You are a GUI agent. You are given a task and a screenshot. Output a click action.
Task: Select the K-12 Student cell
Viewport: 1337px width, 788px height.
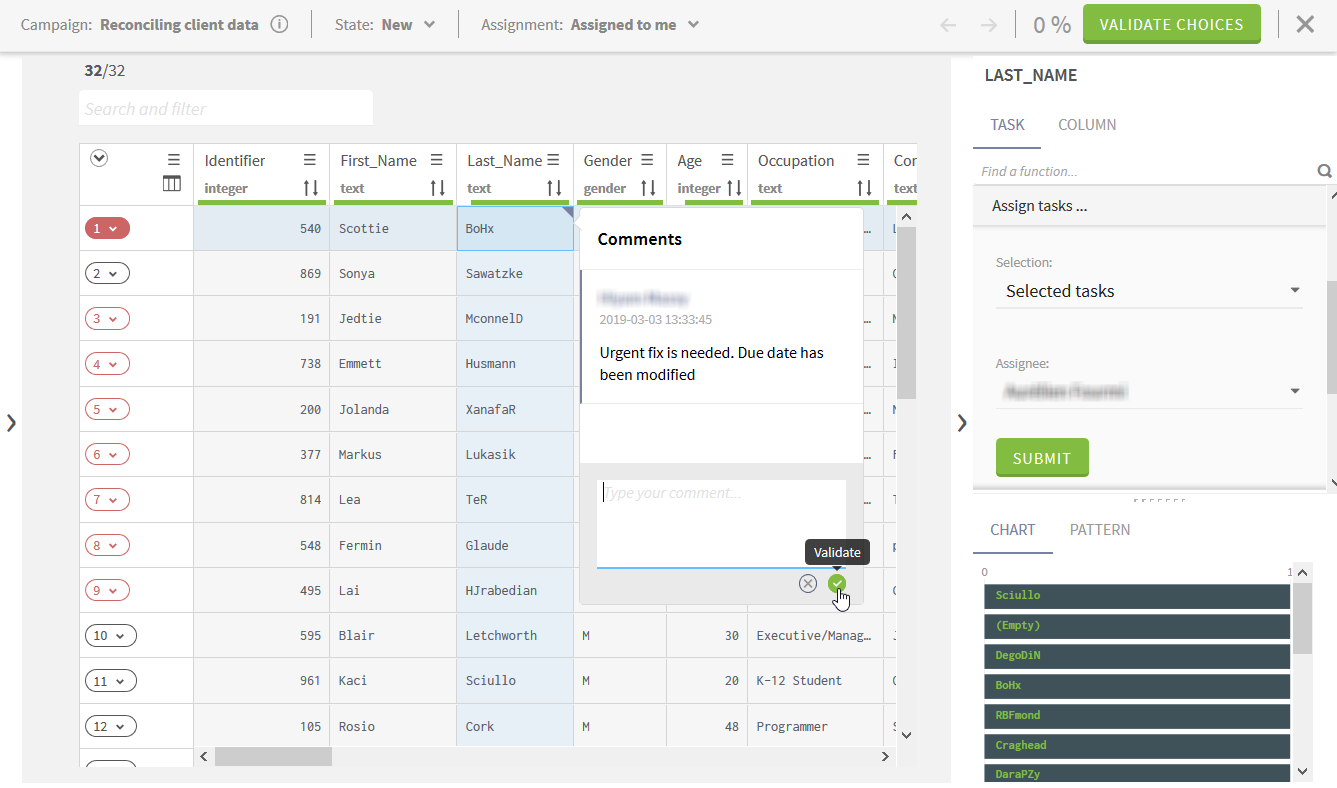click(x=815, y=681)
